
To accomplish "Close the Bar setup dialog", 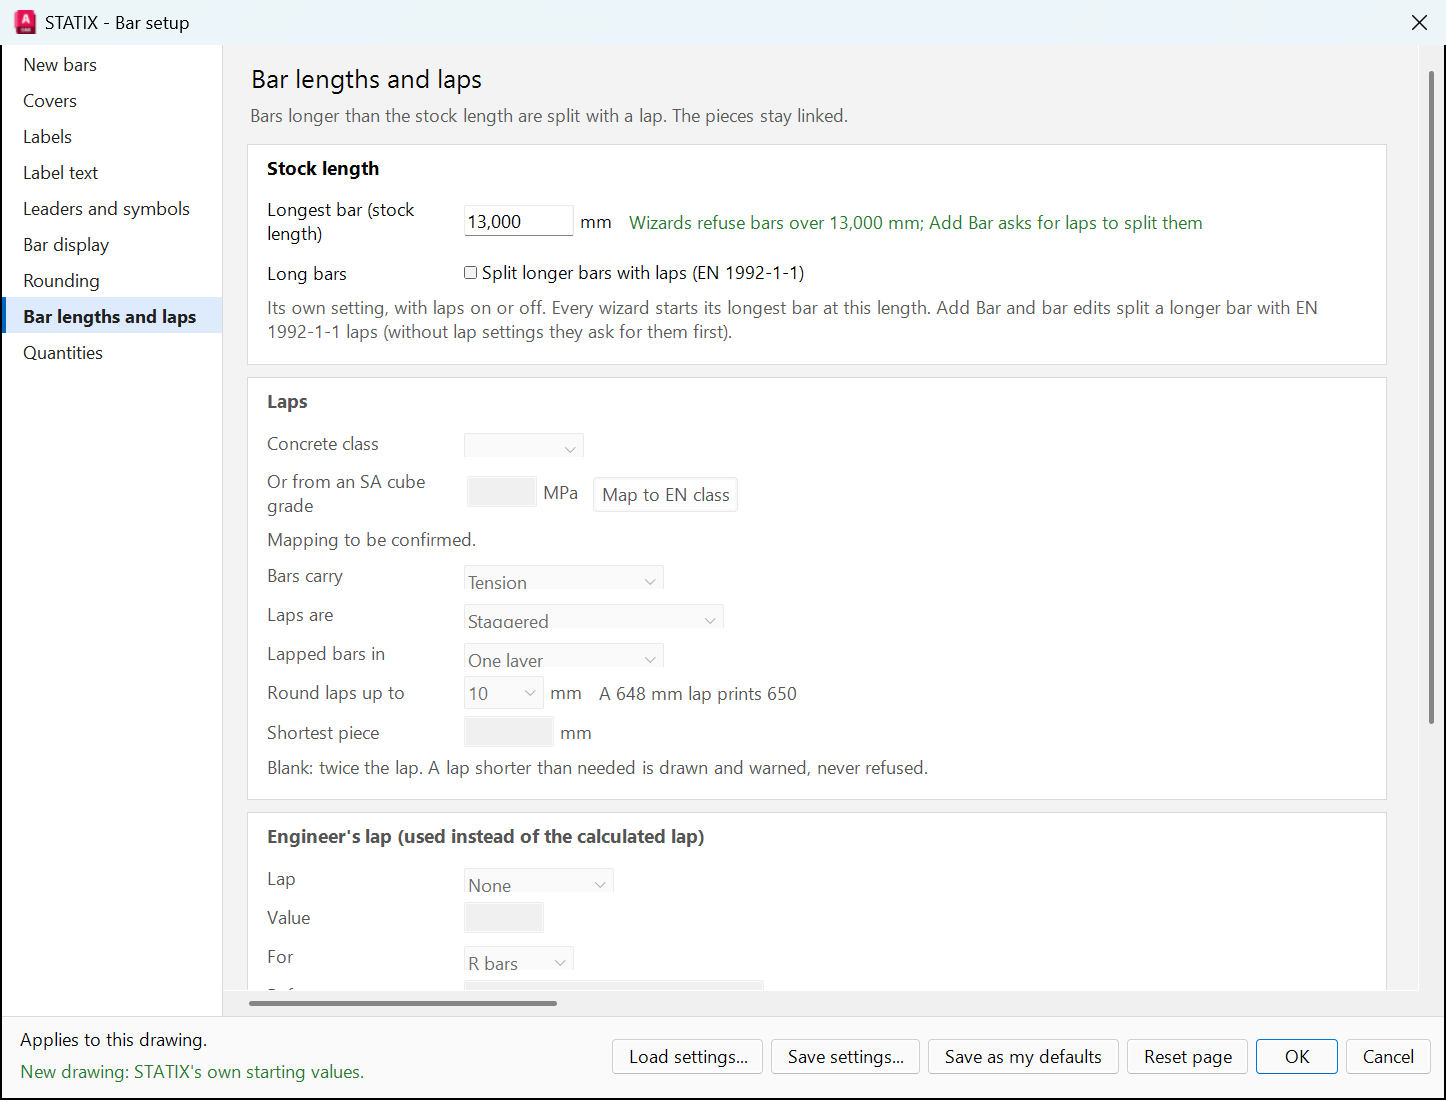I will click(1419, 22).
